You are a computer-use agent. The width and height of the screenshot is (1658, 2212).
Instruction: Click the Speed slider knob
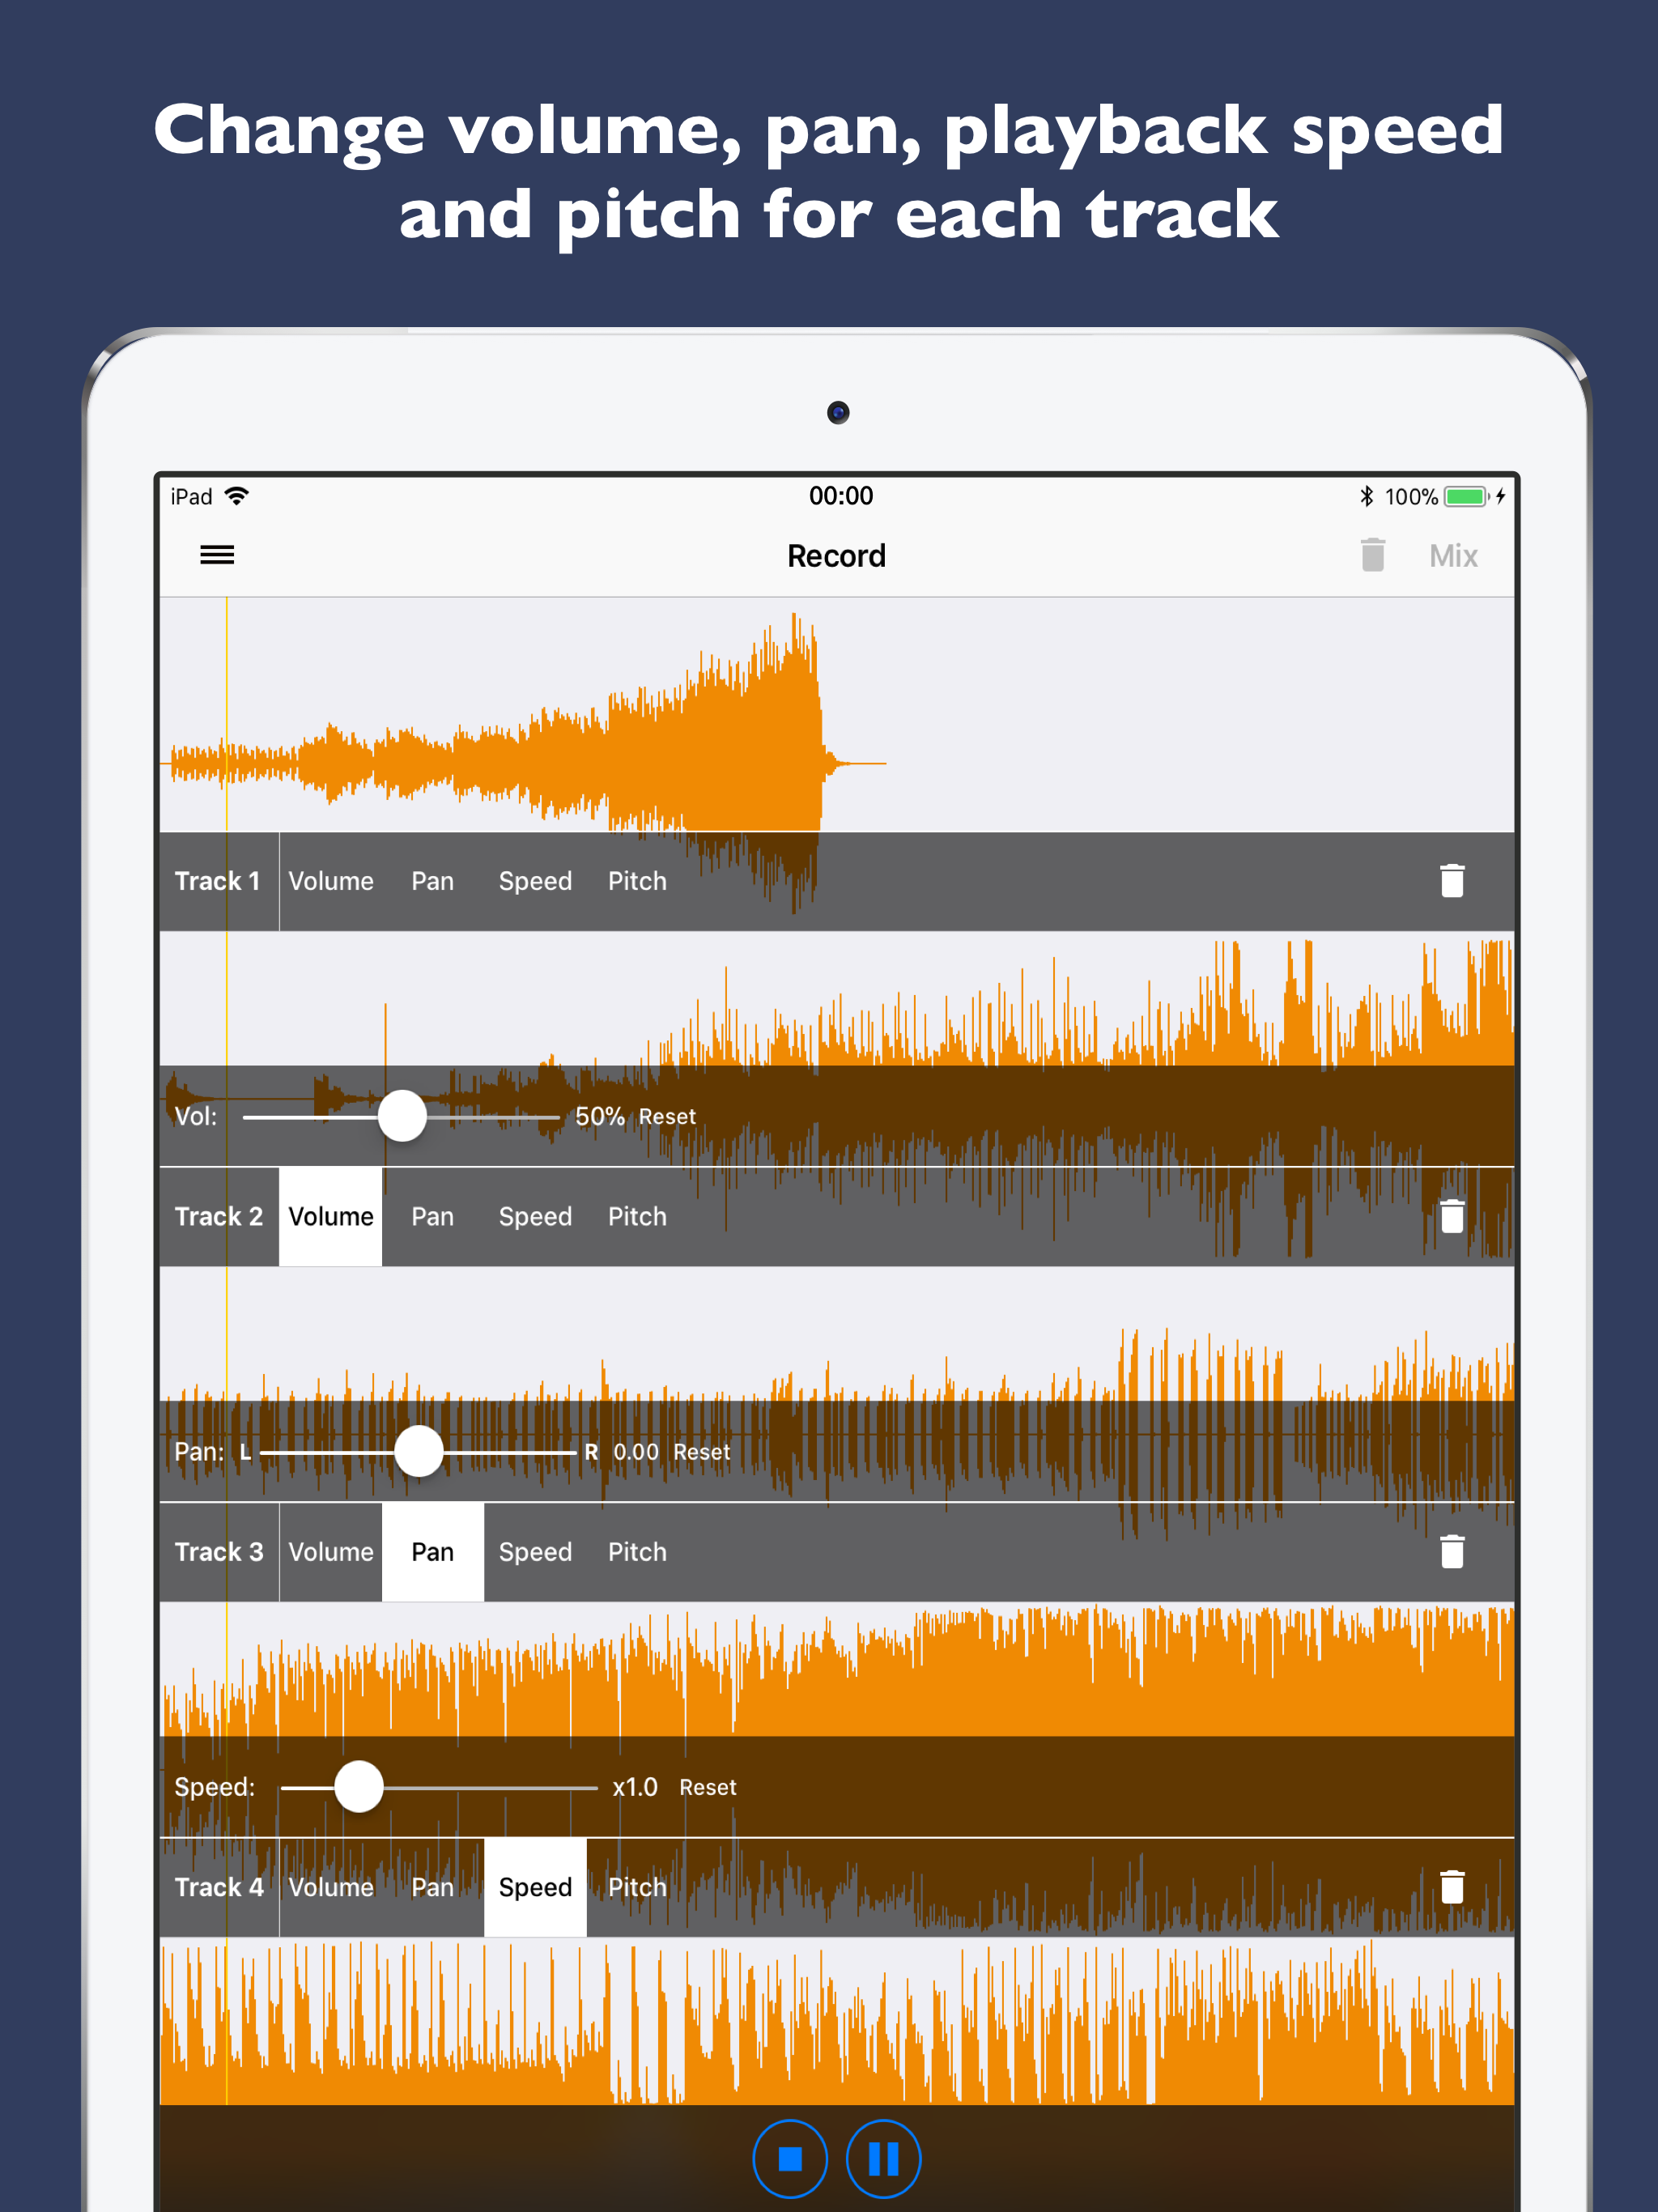(359, 1786)
